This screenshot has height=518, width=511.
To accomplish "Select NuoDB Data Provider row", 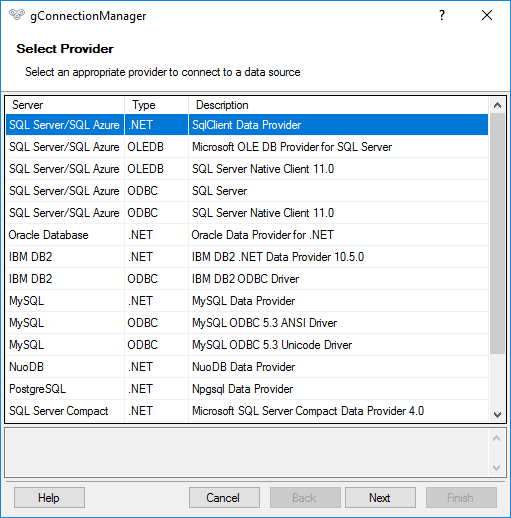I will pos(247,367).
